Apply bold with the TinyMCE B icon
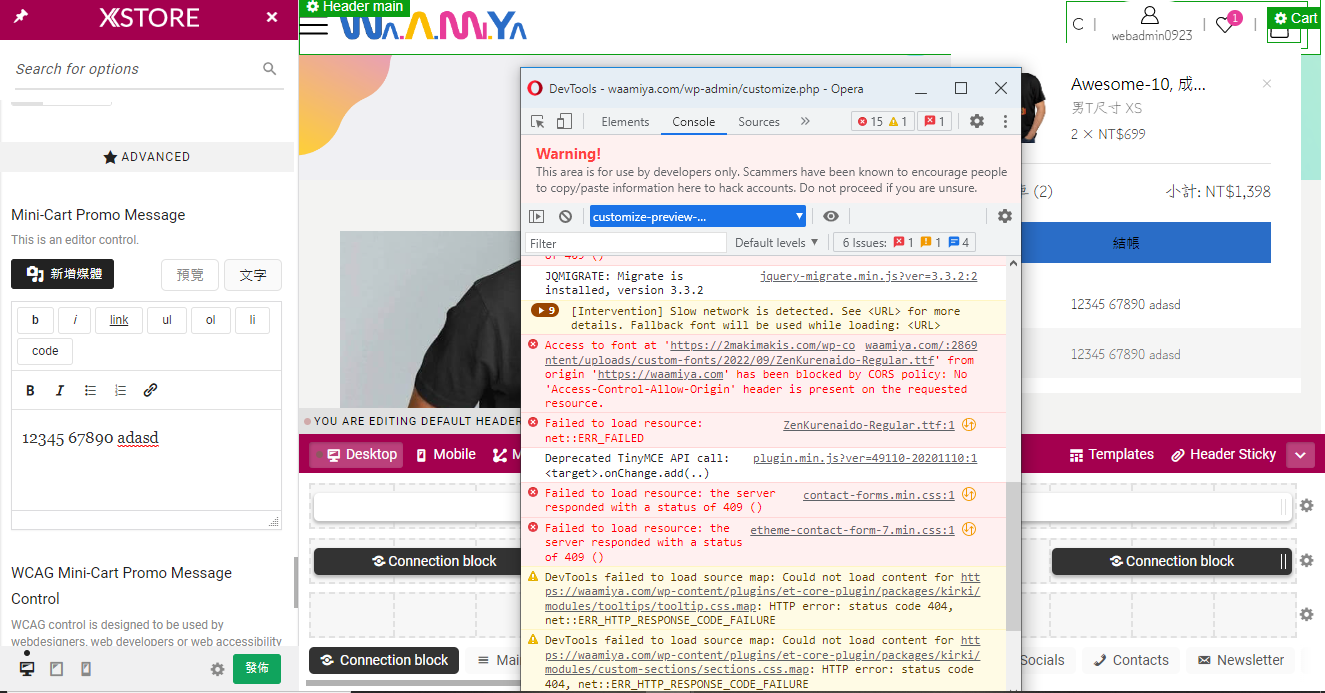1325x693 pixels. click(30, 390)
